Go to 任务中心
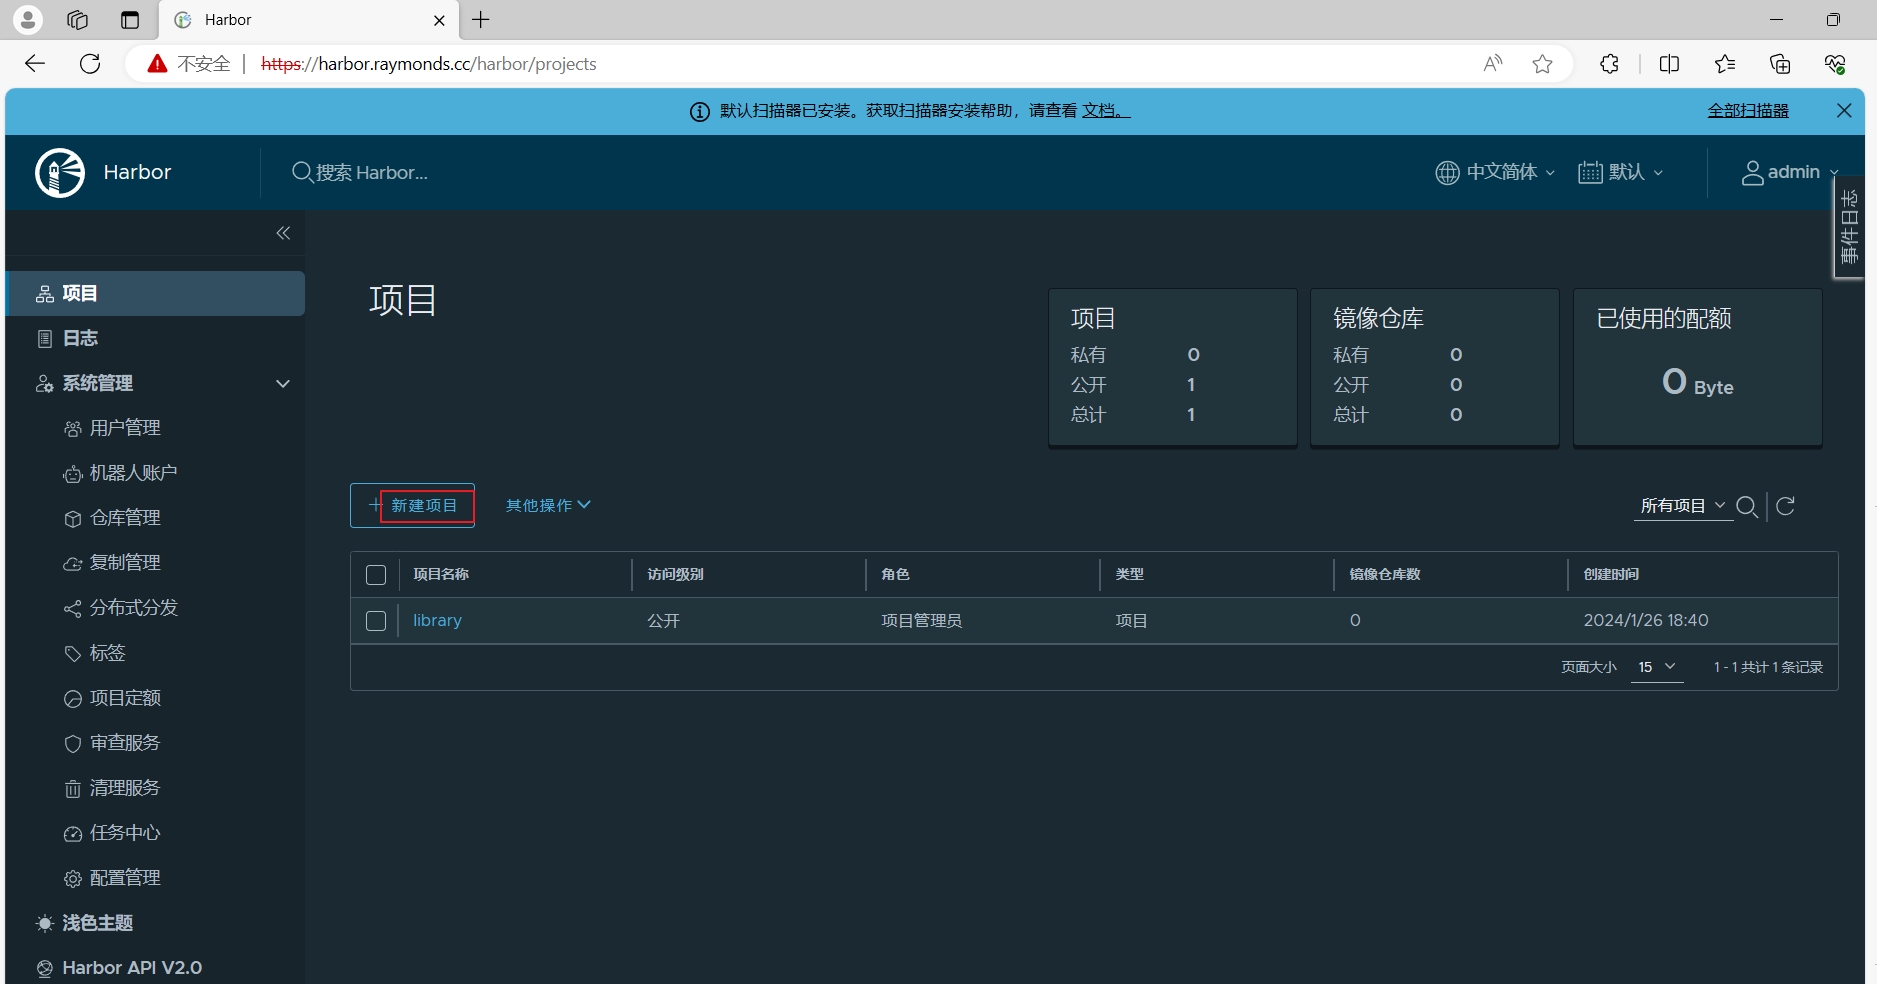The width and height of the screenshot is (1877, 984). [125, 833]
